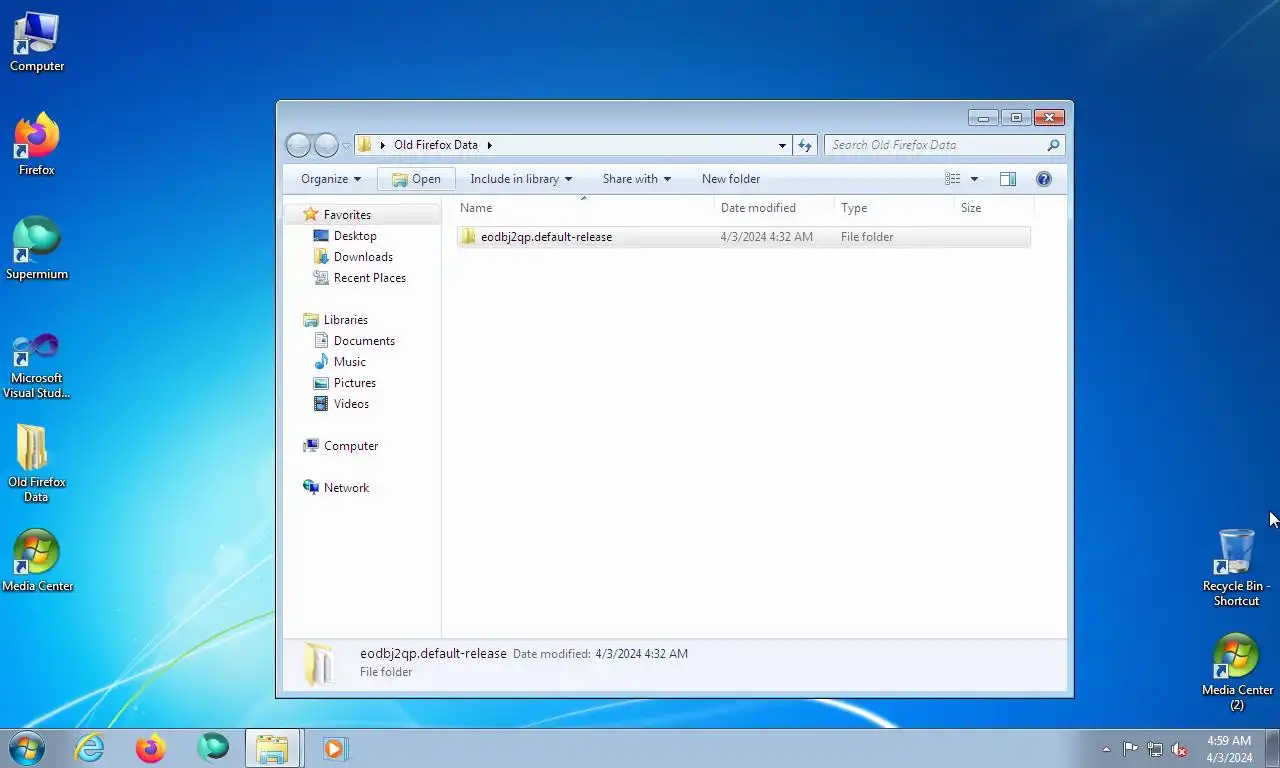Click the search magnifier icon
This screenshot has width=1280, height=768.
coord(1053,145)
